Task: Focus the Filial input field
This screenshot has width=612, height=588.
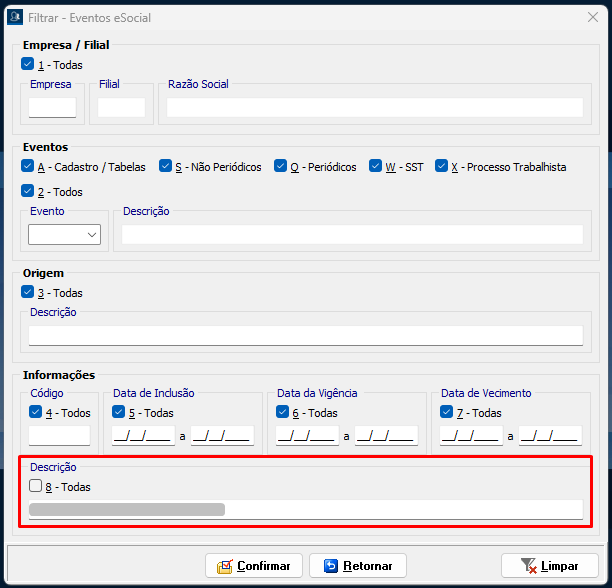Action: (121, 108)
